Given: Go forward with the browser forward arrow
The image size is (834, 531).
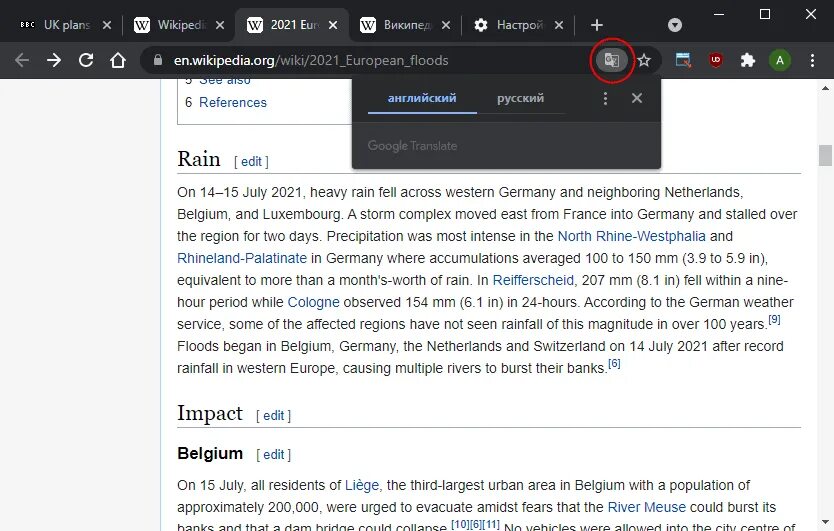Looking at the screenshot, I should coord(54,60).
